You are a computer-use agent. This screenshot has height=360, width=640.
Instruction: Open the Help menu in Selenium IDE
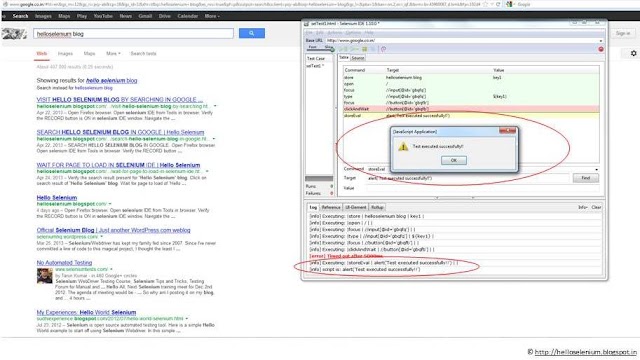point(369,33)
